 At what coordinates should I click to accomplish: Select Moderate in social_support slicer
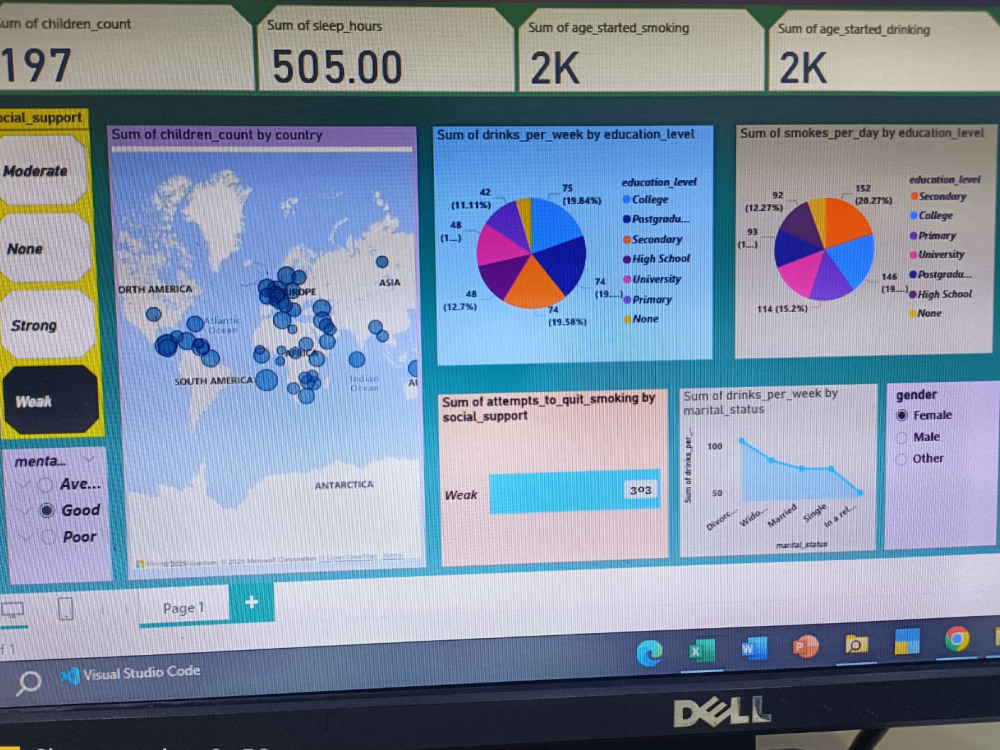(x=43, y=171)
